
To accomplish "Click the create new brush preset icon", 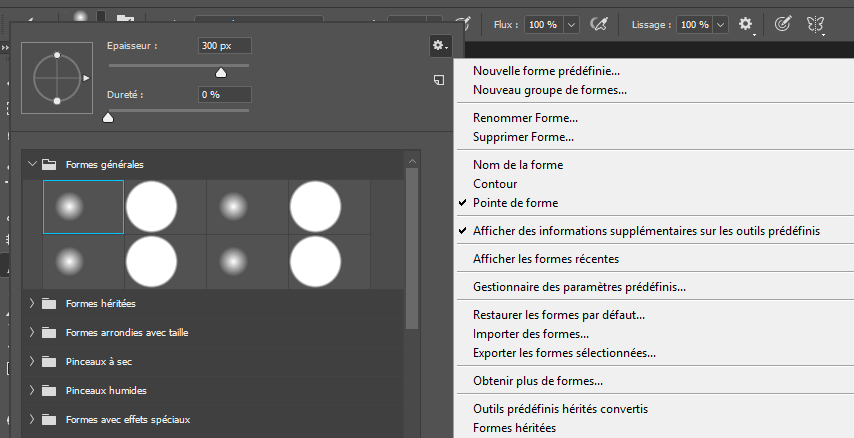I will click(x=439, y=79).
